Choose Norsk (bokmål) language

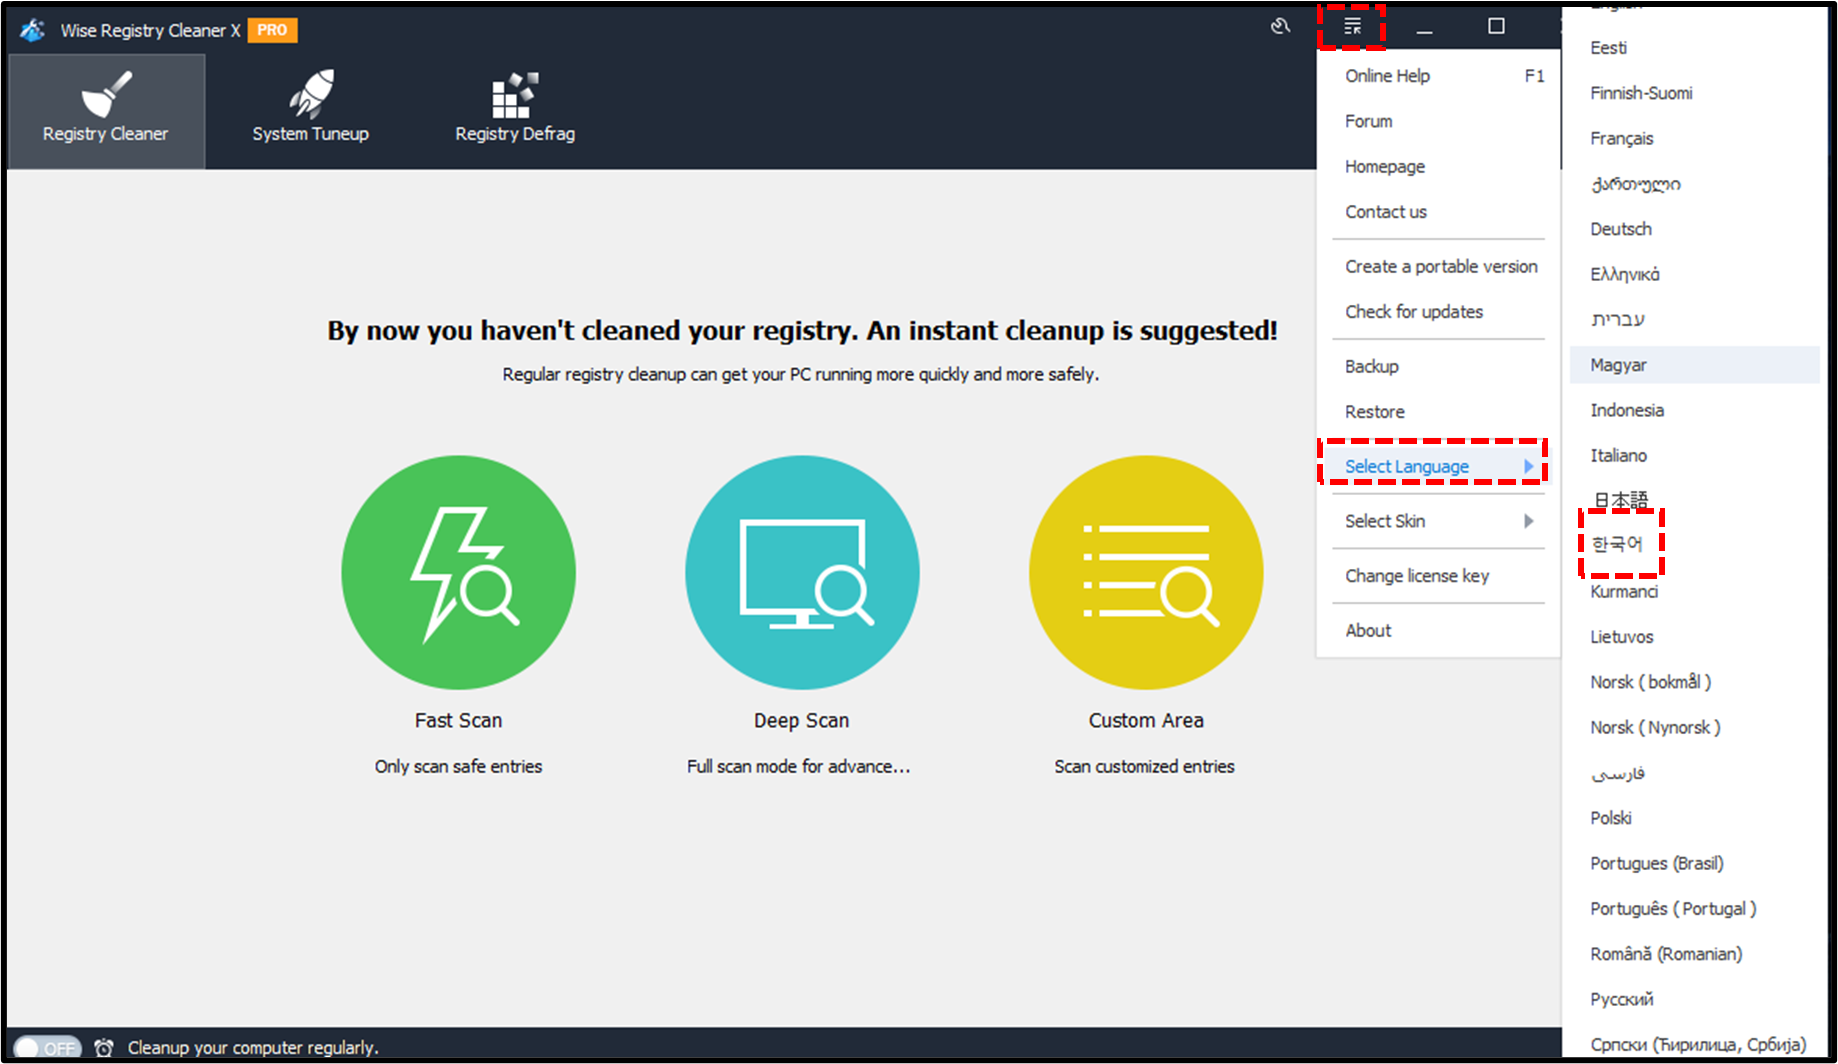click(x=1694, y=682)
